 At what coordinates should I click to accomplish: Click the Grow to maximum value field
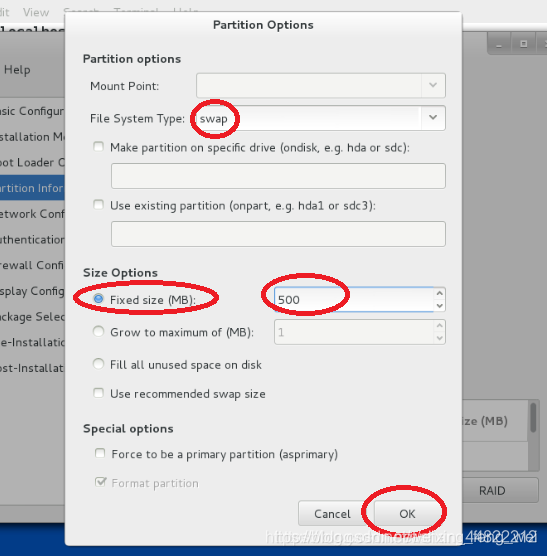click(x=354, y=332)
